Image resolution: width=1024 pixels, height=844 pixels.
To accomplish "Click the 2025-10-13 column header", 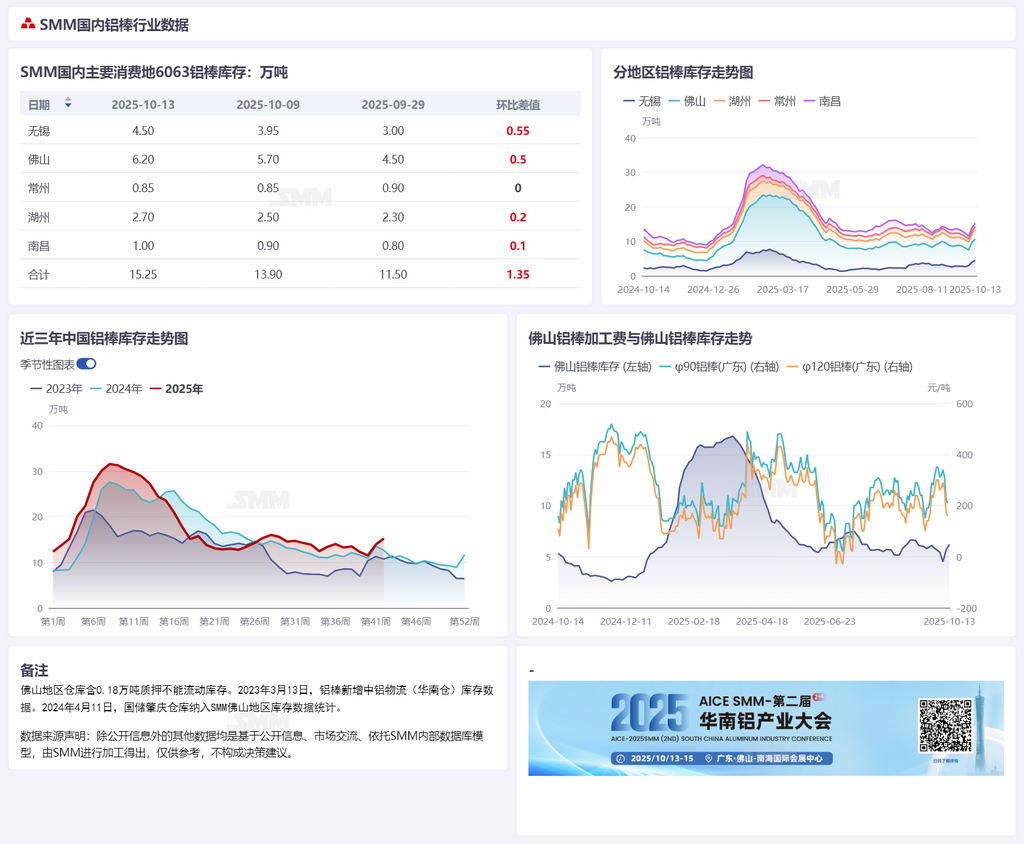I will coord(143,104).
